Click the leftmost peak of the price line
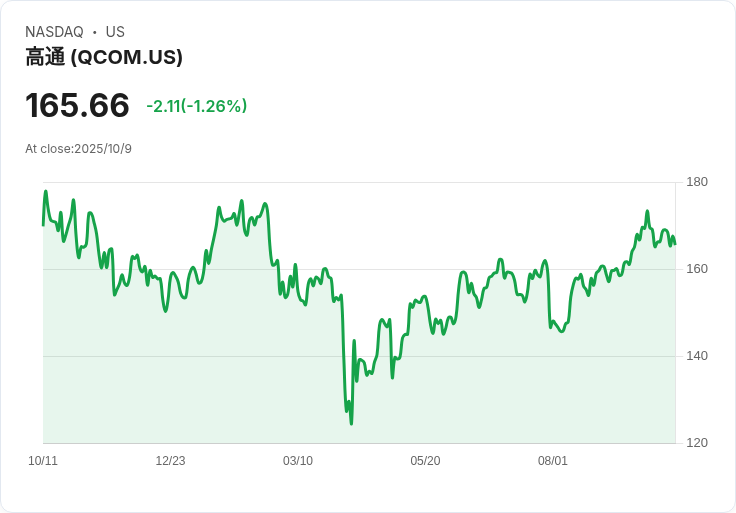This screenshot has height=513, width=736. [x=45, y=192]
